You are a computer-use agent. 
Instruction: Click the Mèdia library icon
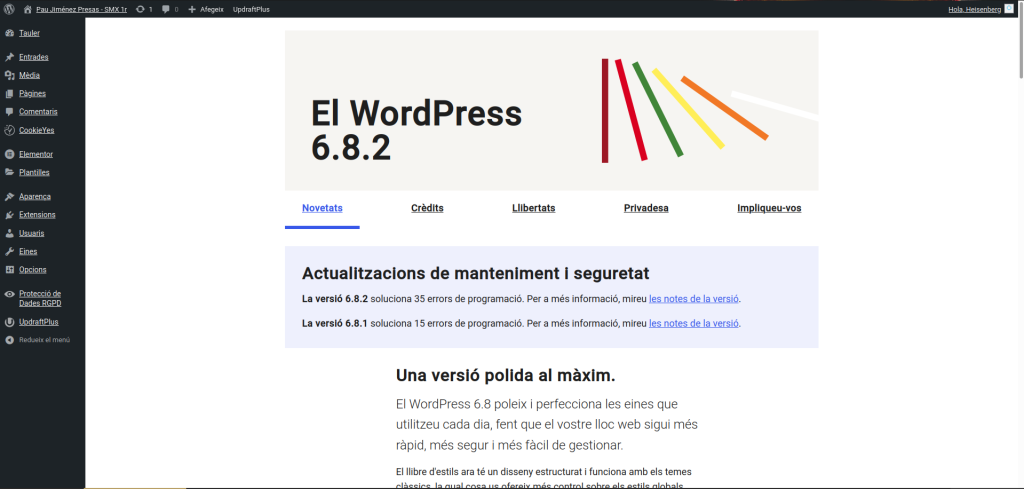pos(9,75)
